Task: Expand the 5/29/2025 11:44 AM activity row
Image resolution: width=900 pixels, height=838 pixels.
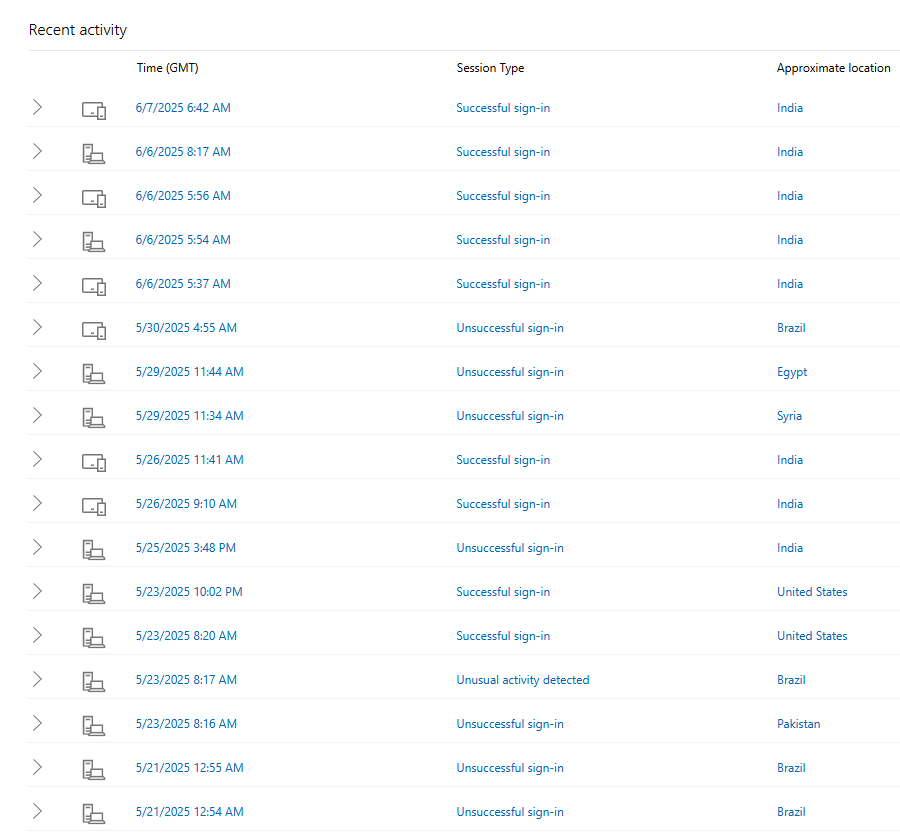Action: [x=37, y=371]
